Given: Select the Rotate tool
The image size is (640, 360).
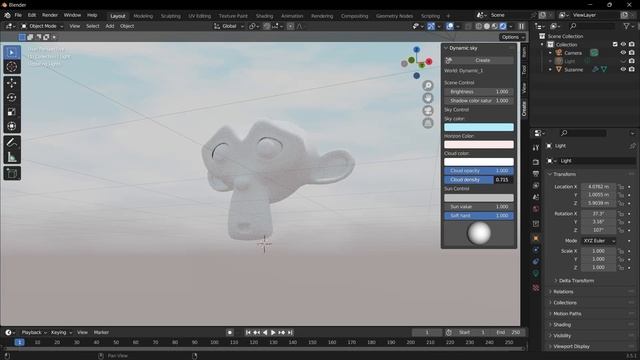Looking at the screenshot, I should point(12,97).
